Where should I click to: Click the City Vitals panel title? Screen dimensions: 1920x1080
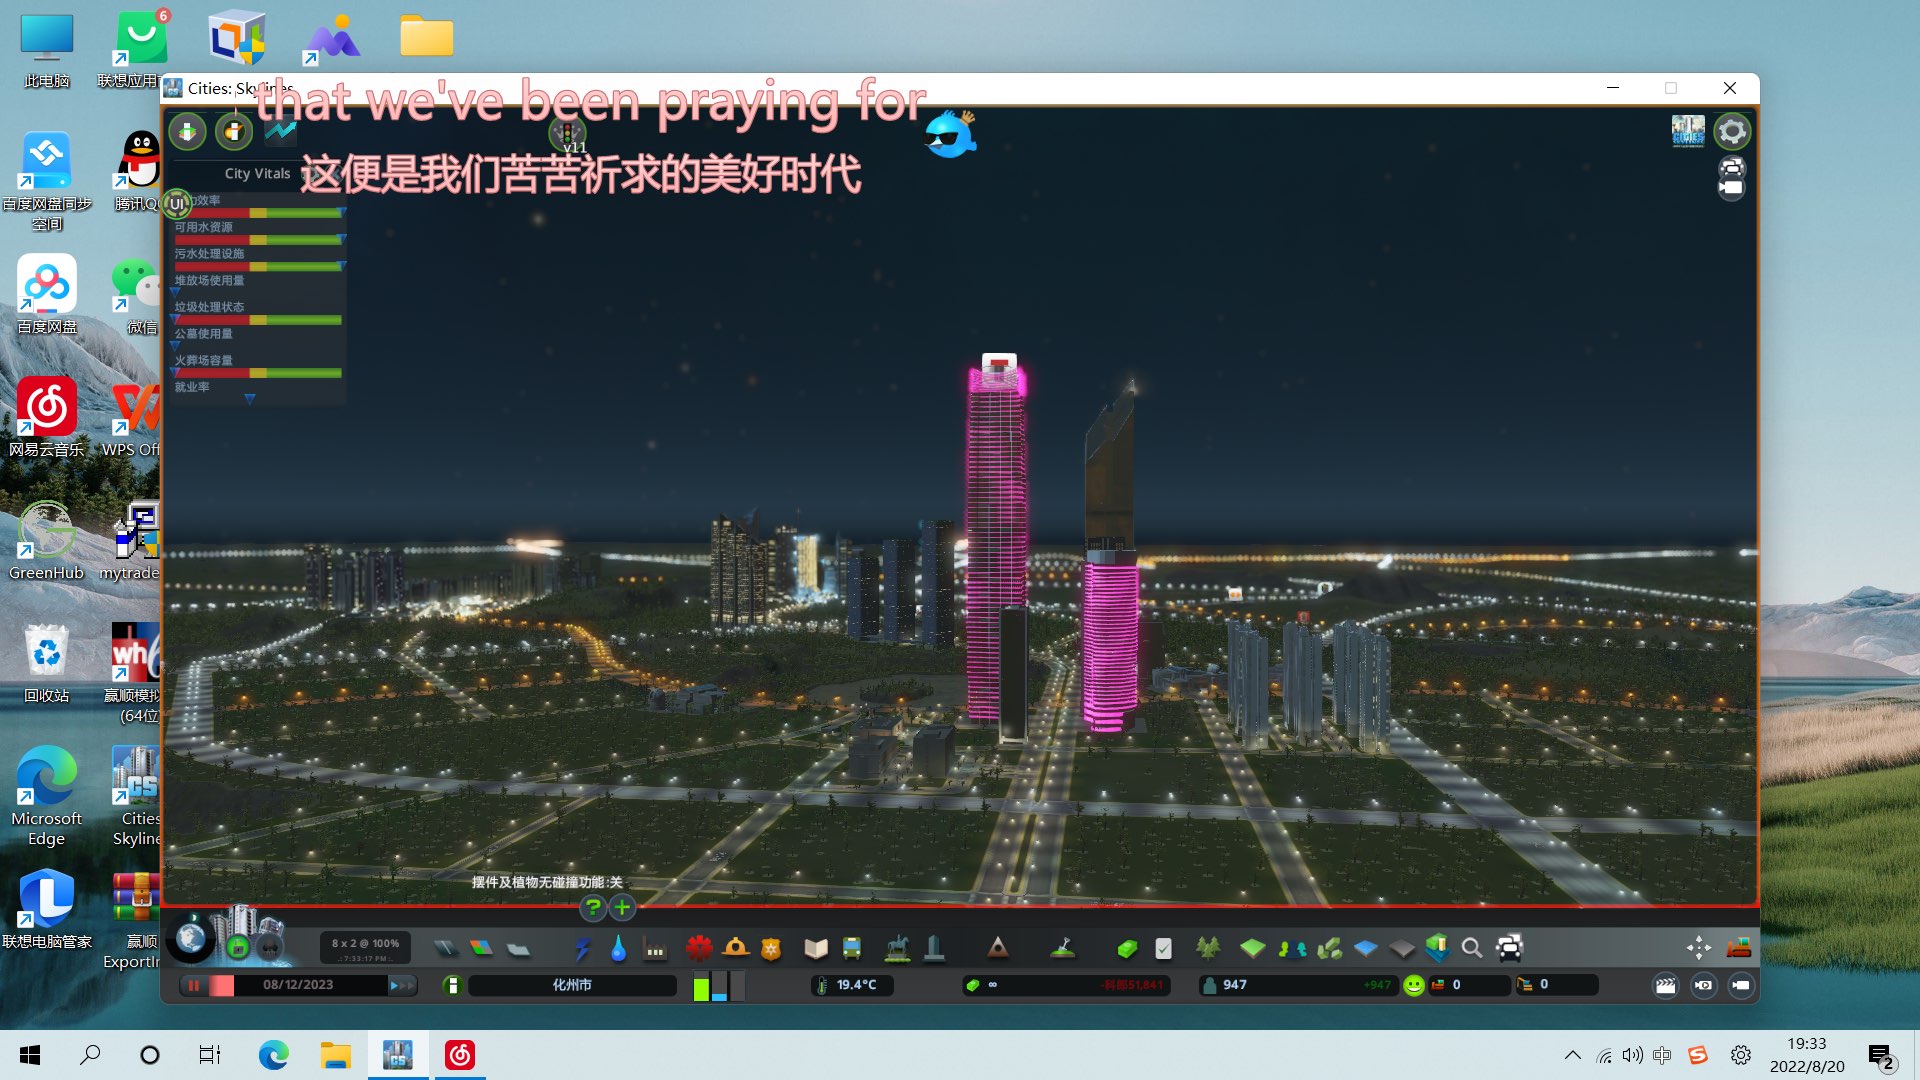click(257, 173)
